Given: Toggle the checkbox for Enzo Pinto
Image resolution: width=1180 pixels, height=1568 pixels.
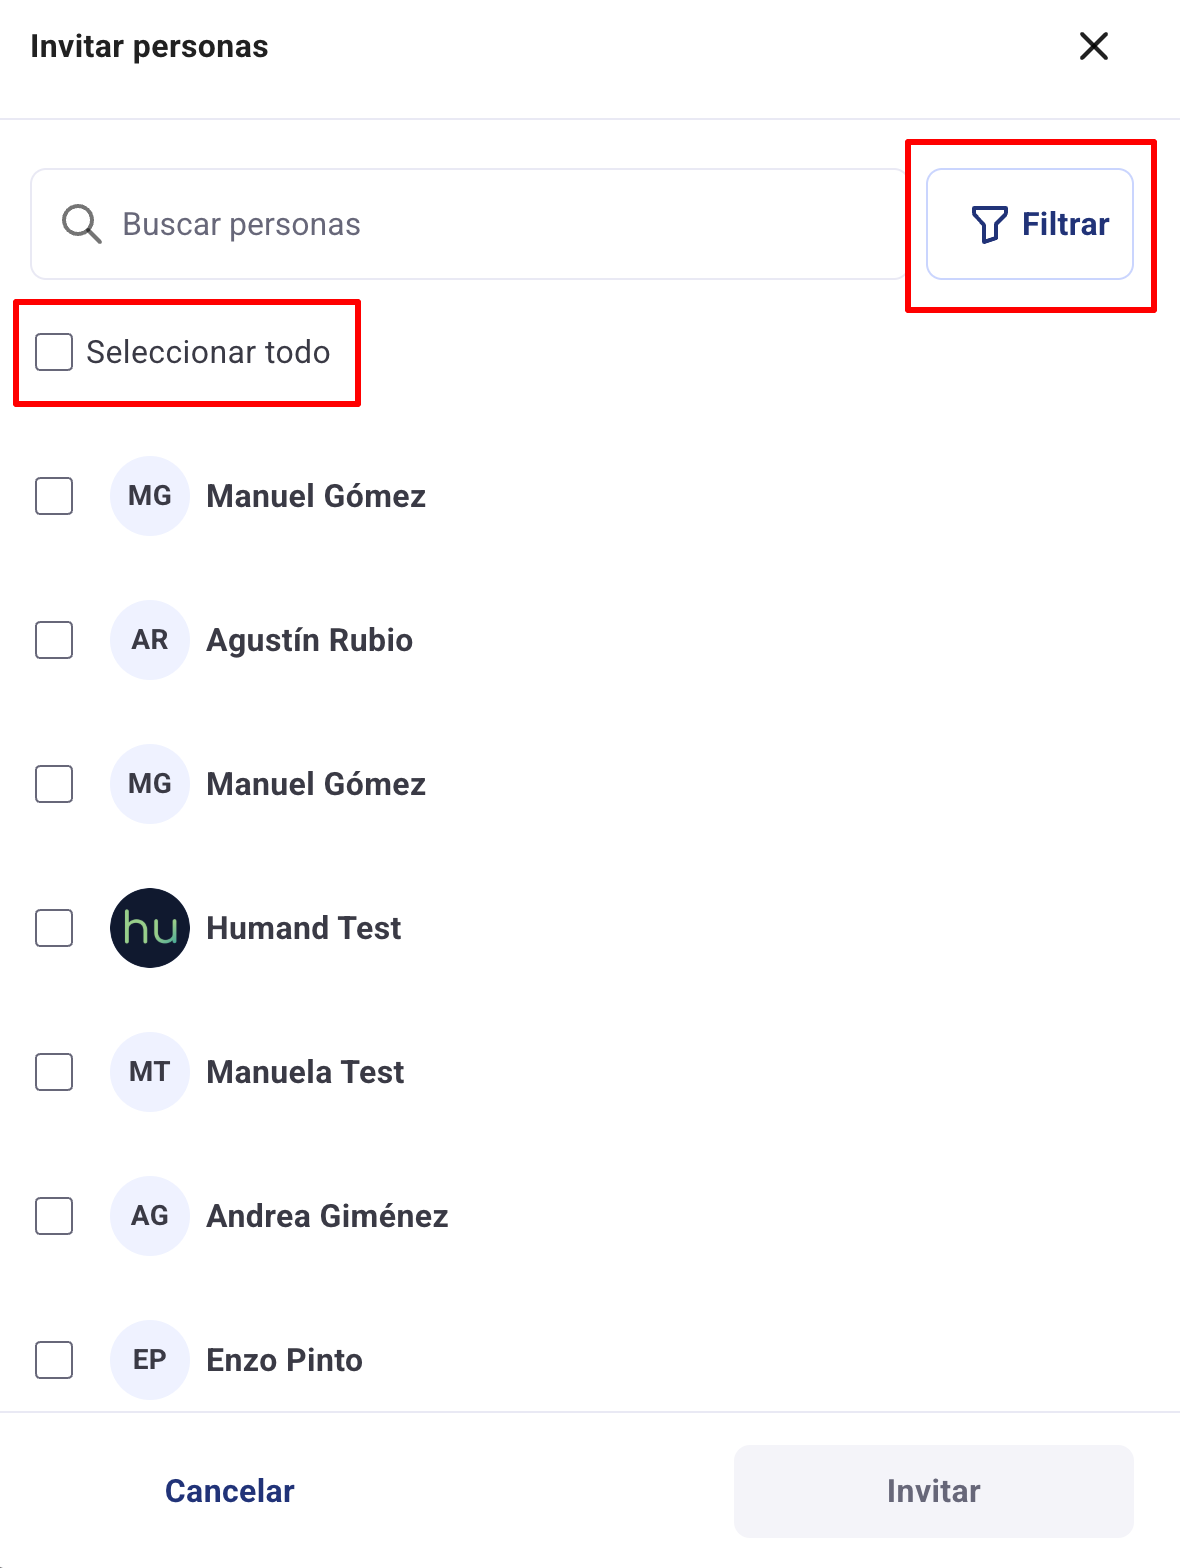Looking at the screenshot, I should pos(54,1360).
